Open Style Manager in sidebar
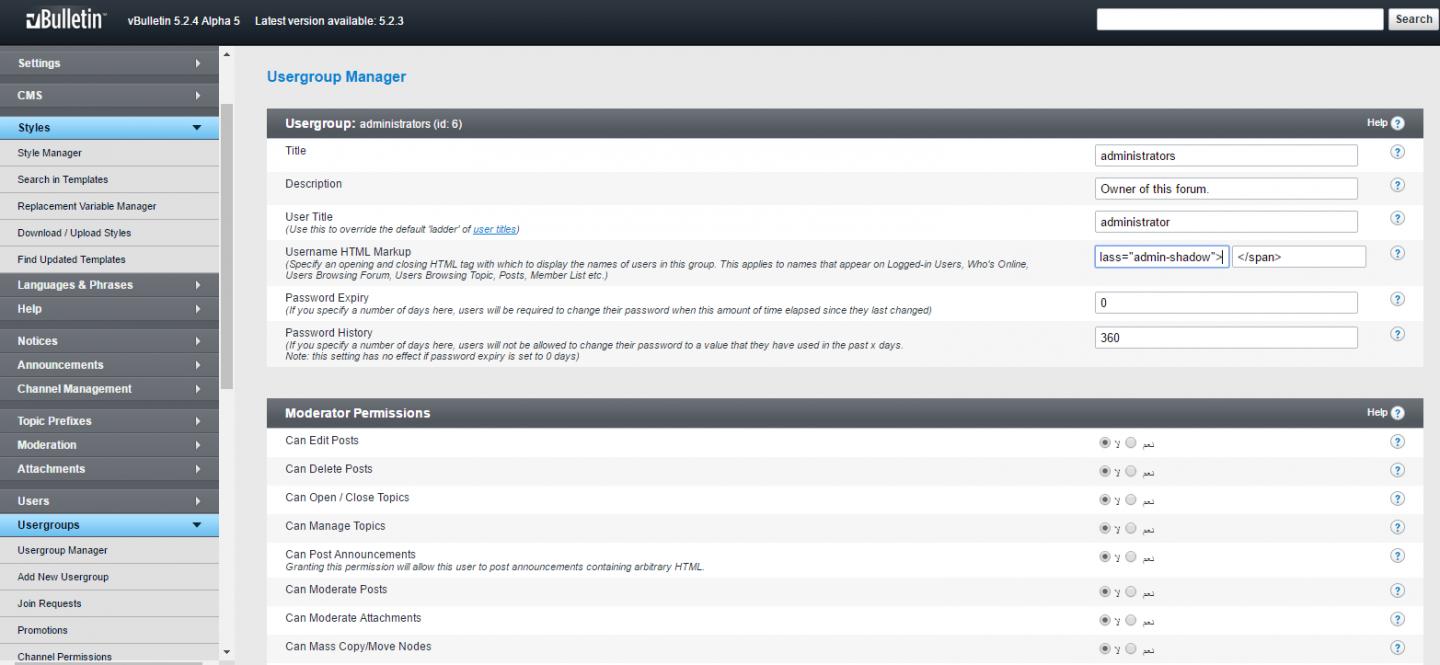 click(109, 153)
